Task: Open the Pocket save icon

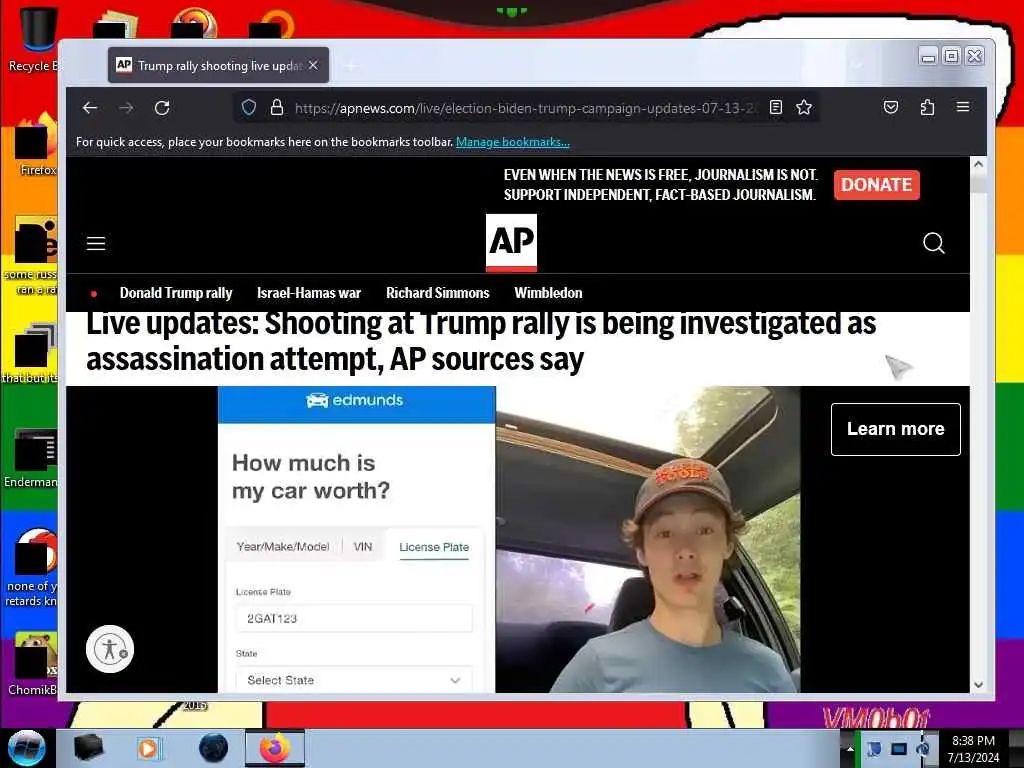Action: 891,108
